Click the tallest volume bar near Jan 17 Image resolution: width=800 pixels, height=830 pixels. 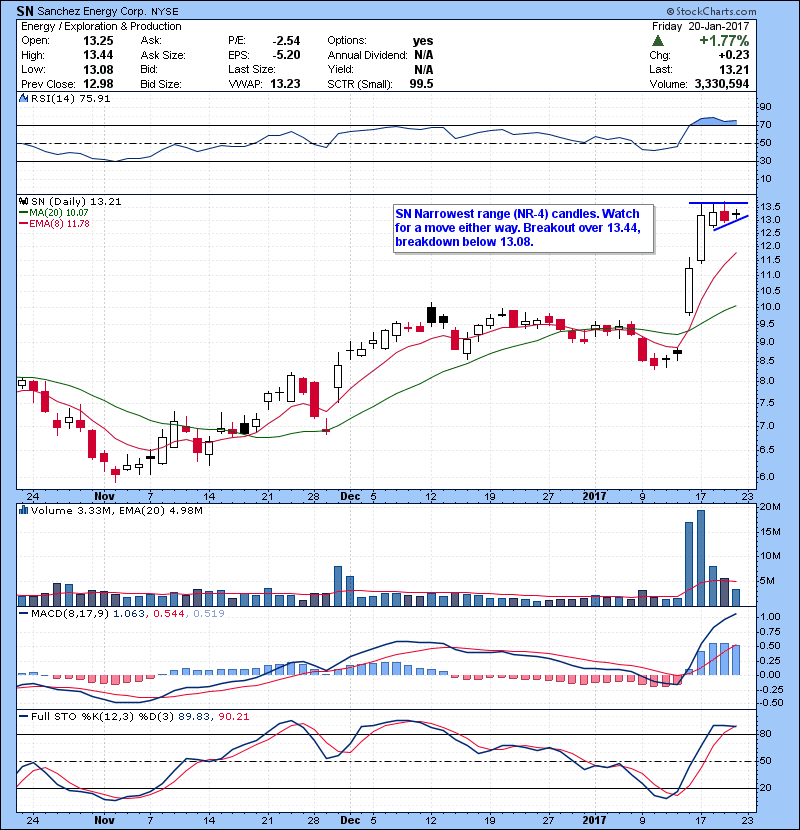click(x=701, y=558)
